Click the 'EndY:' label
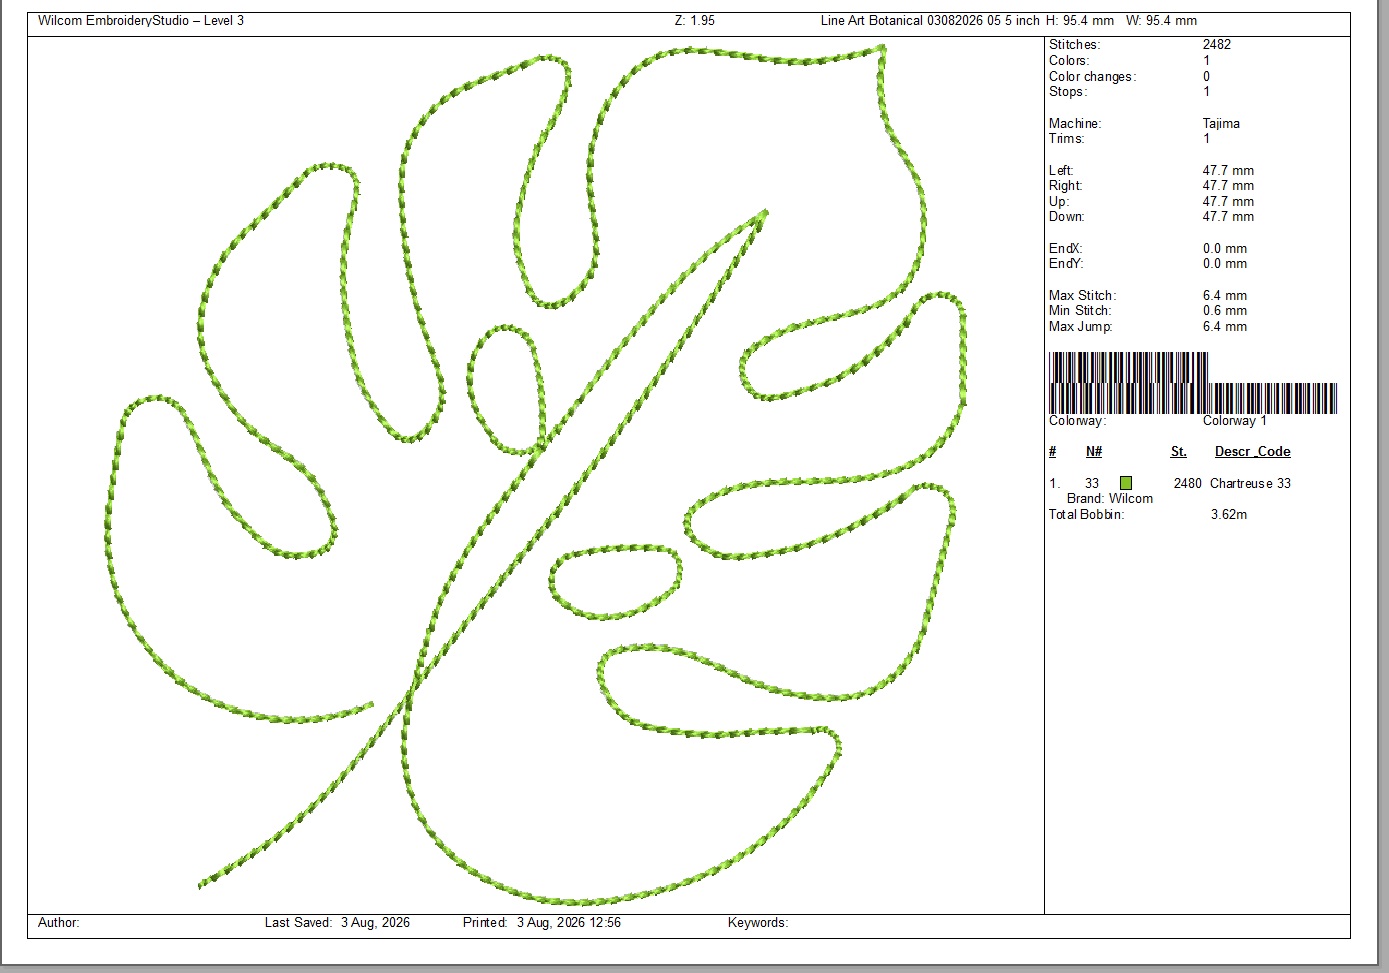This screenshot has width=1389, height=973. pyautogui.click(x=1065, y=263)
